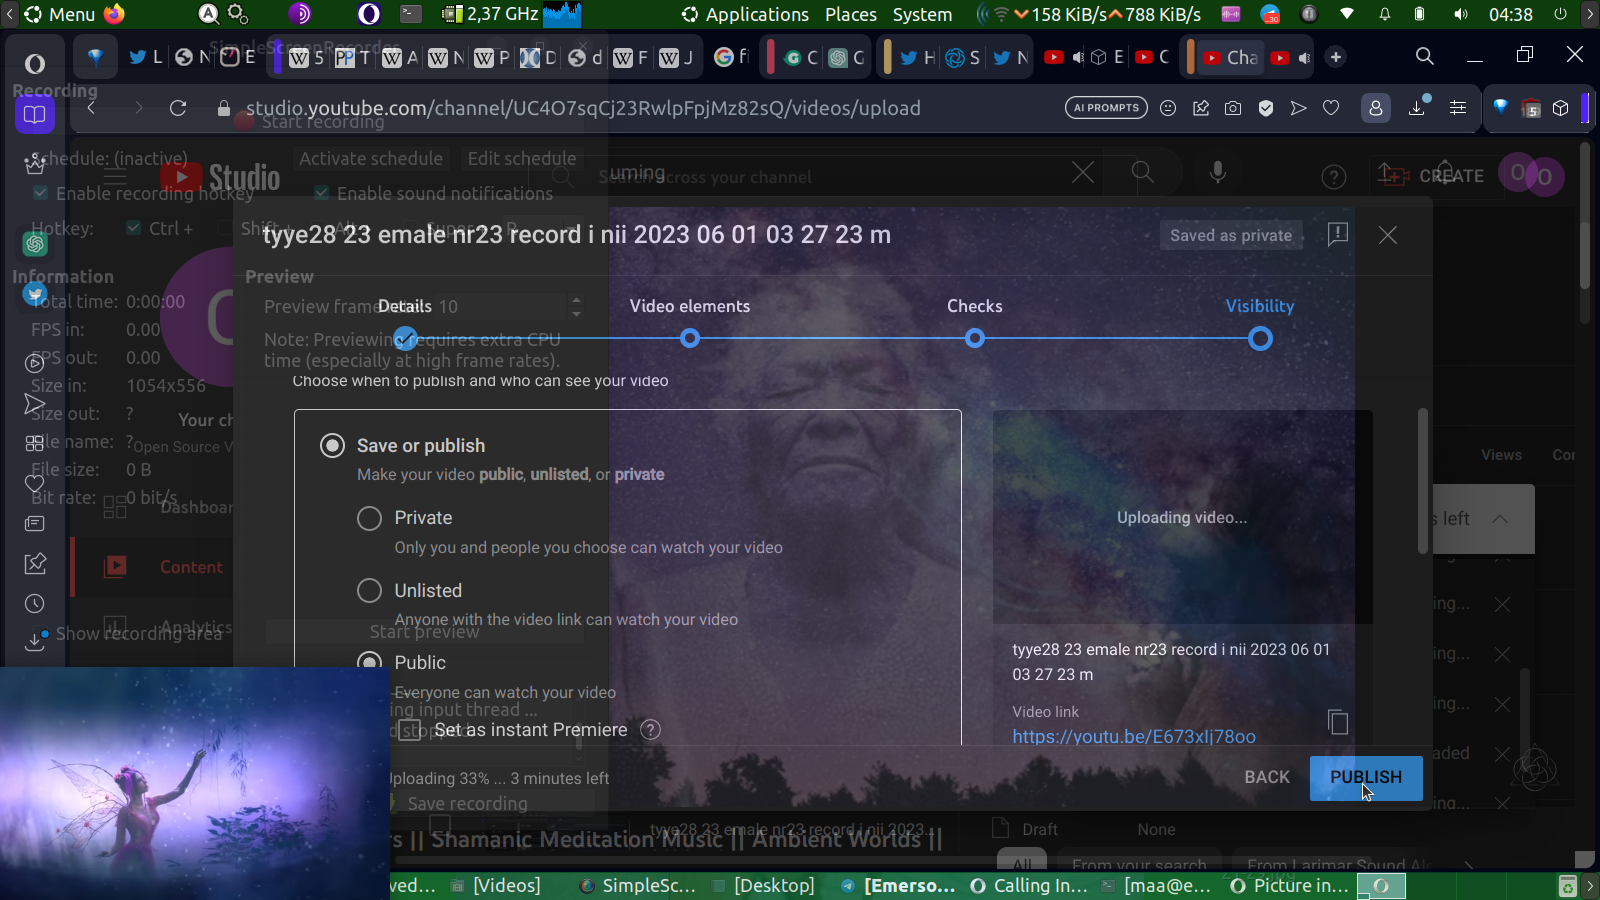The width and height of the screenshot is (1600, 900).
Task: Open the youtu.be video link
Action: coord(1134,737)
